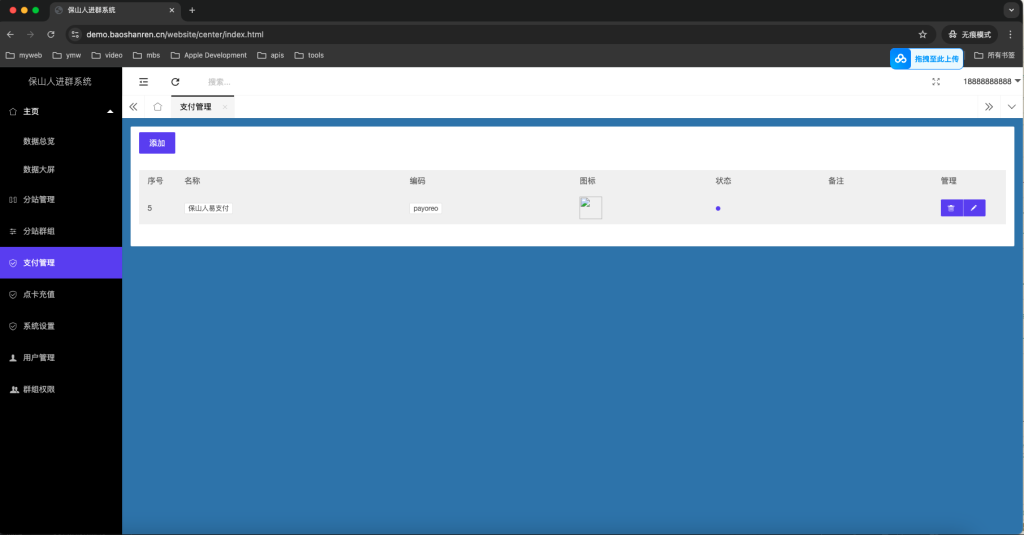Click the fullscreen icon in the header
This screenshot has height=535, width=1024.
[x=936, y=82]
